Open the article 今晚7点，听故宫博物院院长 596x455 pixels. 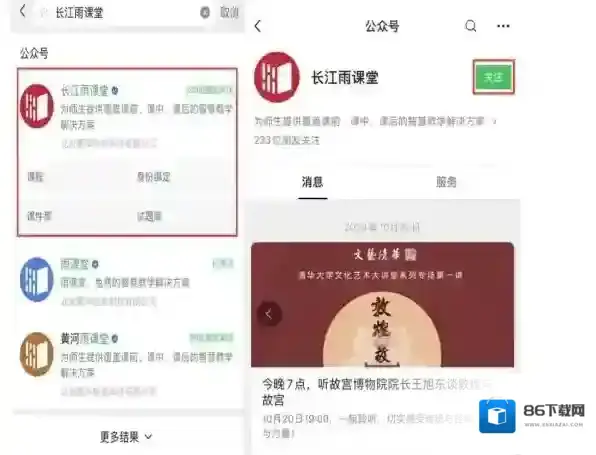[376, 392]
